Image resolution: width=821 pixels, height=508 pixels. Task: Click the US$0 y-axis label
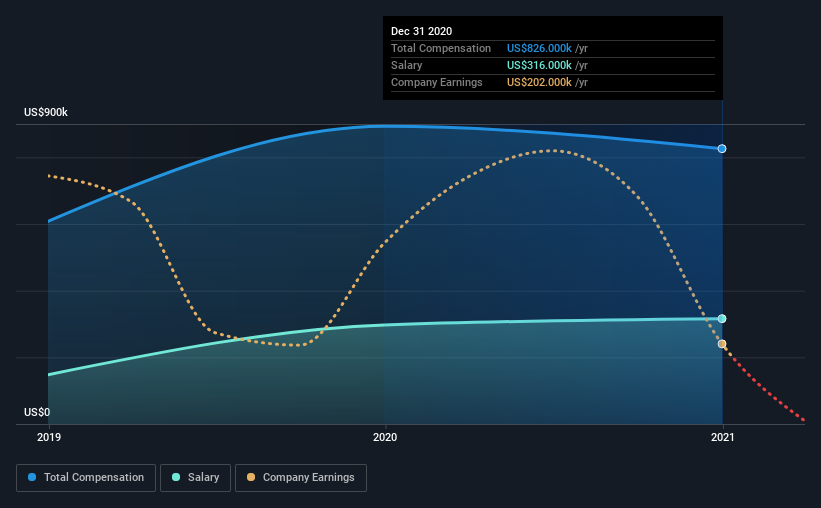(37, 412)
